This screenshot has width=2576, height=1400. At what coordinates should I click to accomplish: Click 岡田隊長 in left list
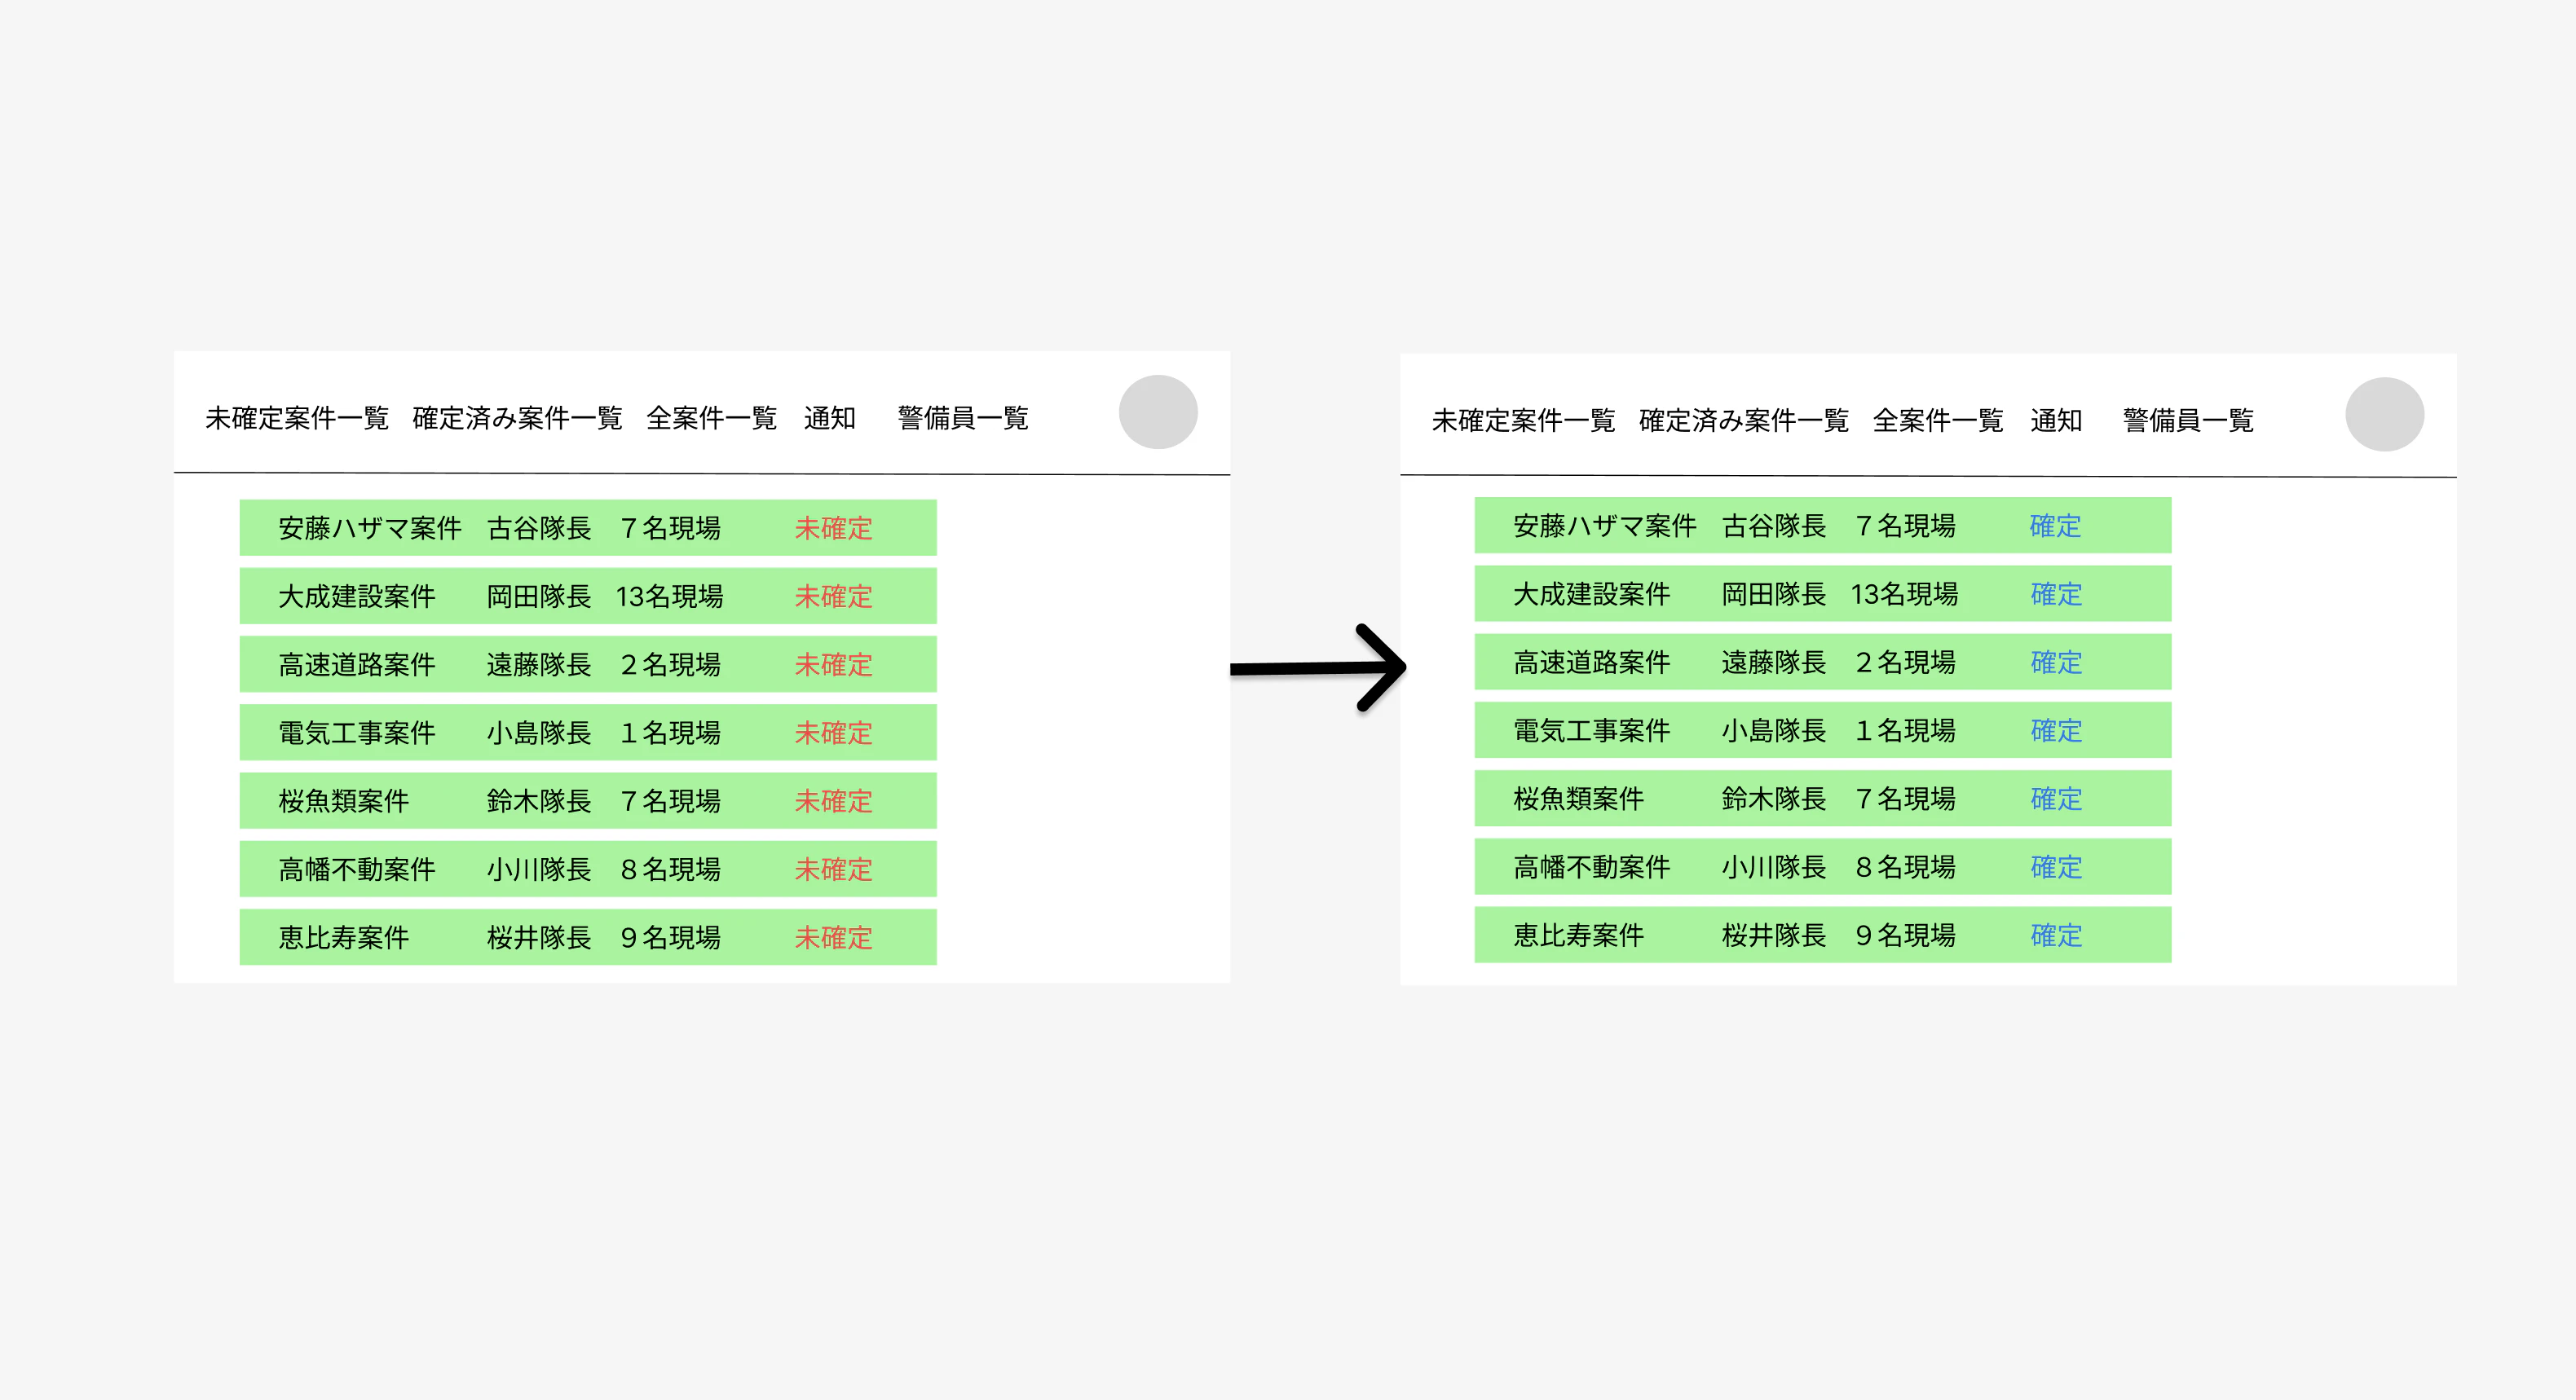point(539,596)
